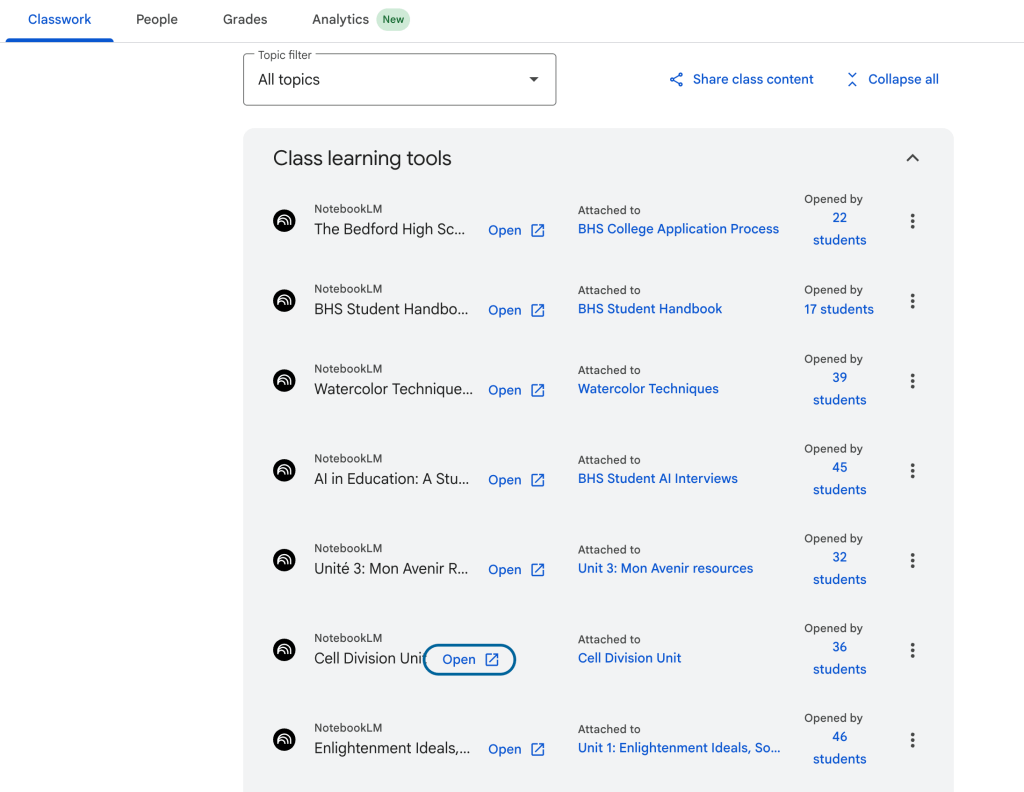1024x792 pixels.
Task: Click the Unit 3: Mon Avenir resources link
Action: [665, 568]
